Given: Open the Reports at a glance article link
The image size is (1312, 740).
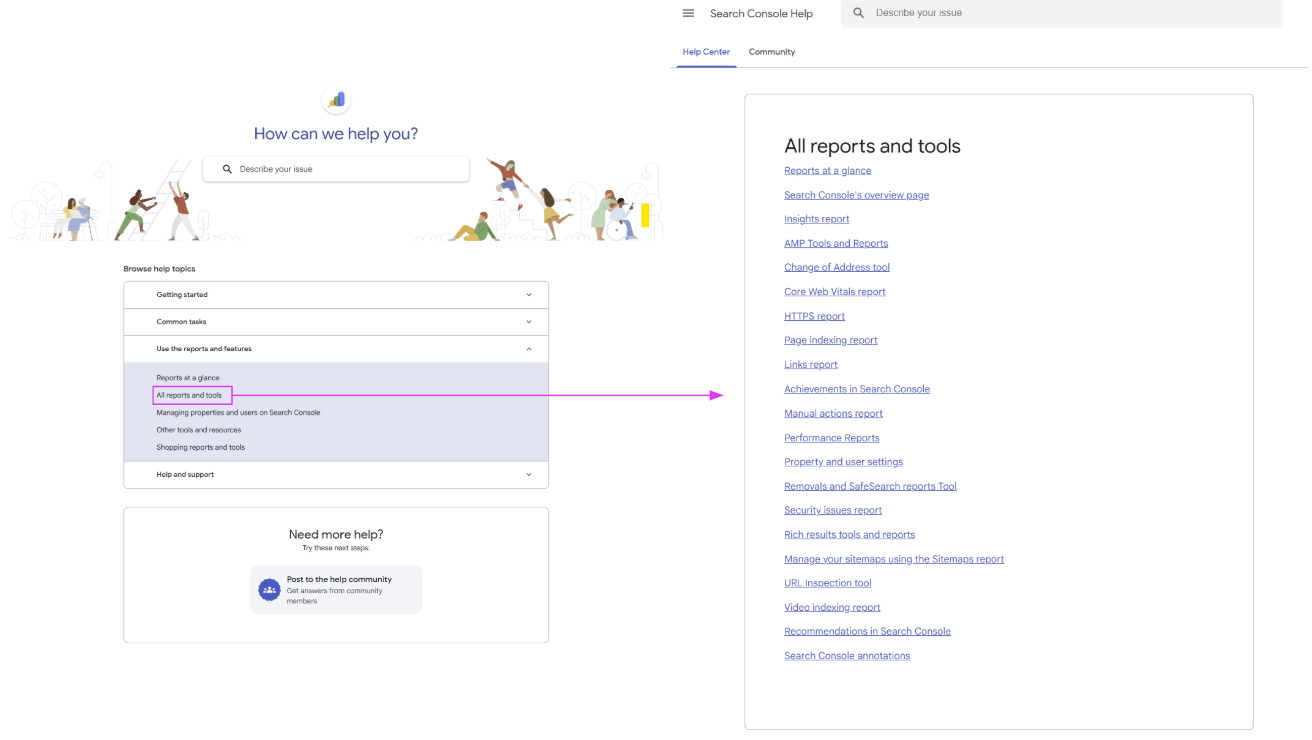Looking at the screenshot, I should pyautogui.click(x=828, y=171).
